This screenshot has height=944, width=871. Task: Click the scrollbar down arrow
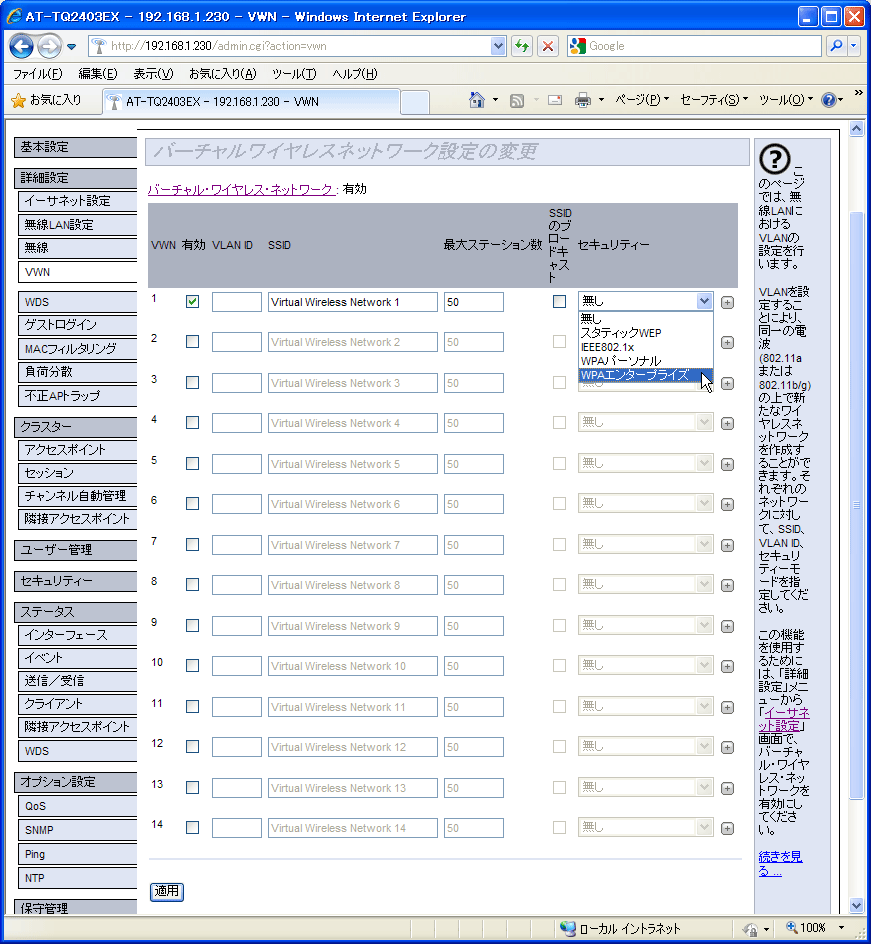[x=857, y=905]
